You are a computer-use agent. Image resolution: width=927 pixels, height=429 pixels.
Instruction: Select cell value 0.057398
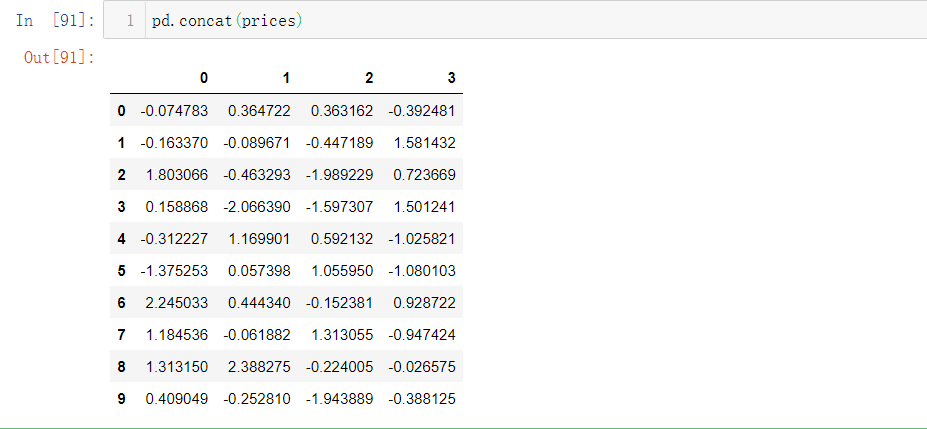point(259,271)
